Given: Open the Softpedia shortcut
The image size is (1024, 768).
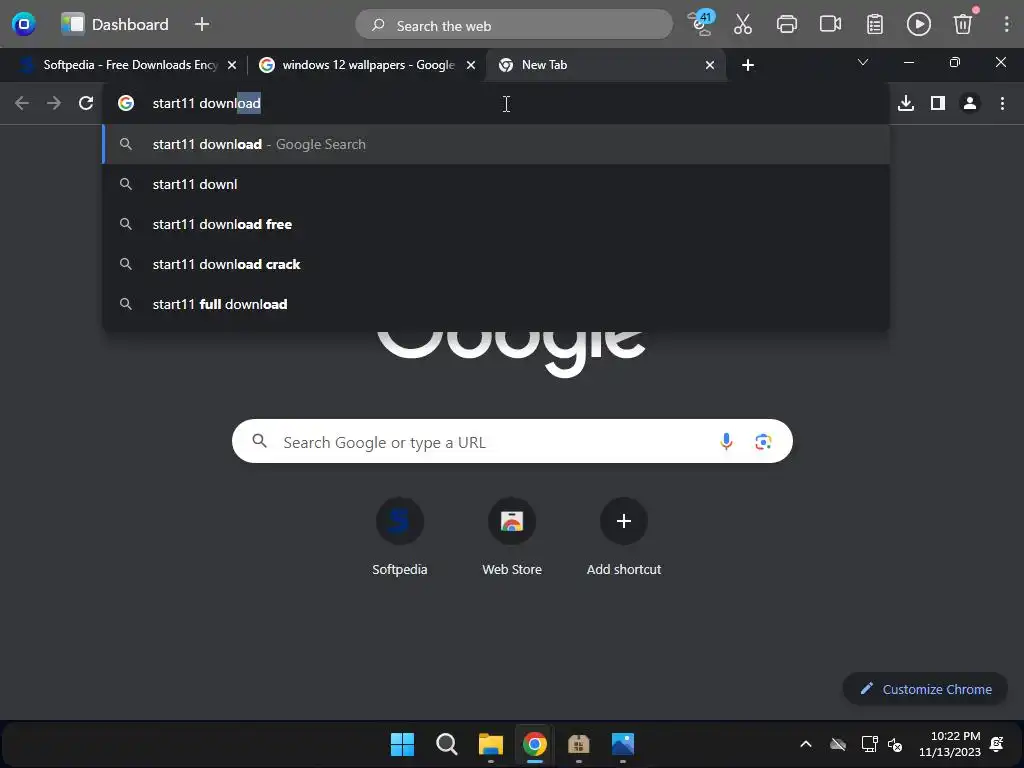Looking at the screenshot, I should point(400,537).
